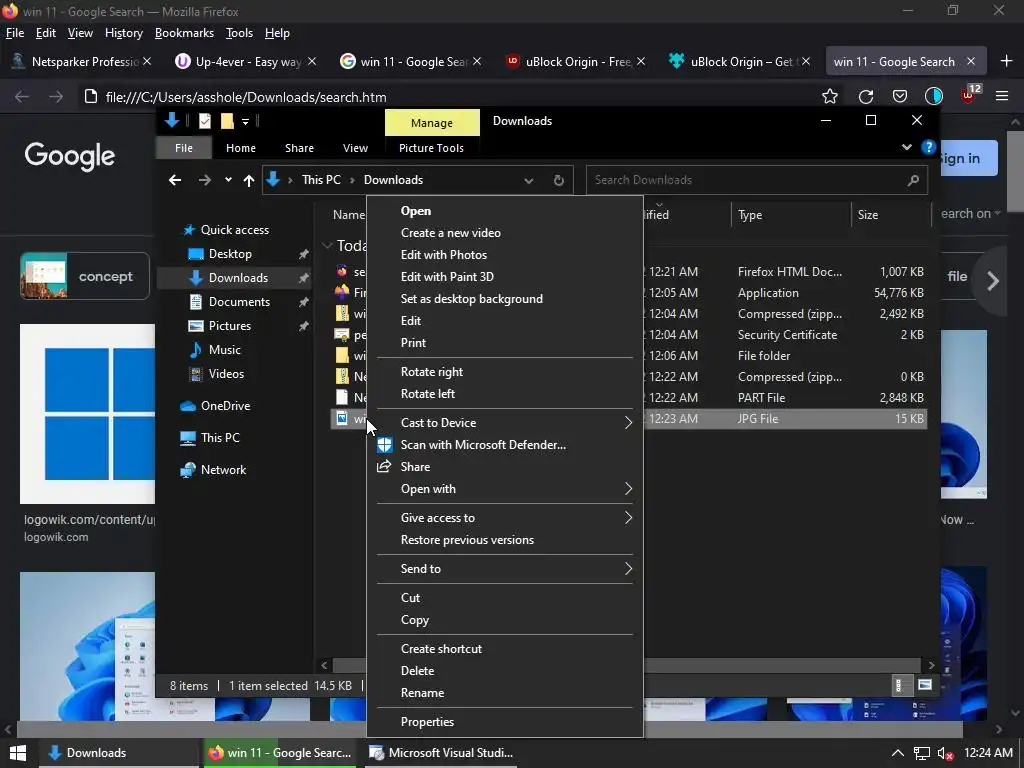
Task: Go up one folder level in Explorer
Action: tap(248, 180)
